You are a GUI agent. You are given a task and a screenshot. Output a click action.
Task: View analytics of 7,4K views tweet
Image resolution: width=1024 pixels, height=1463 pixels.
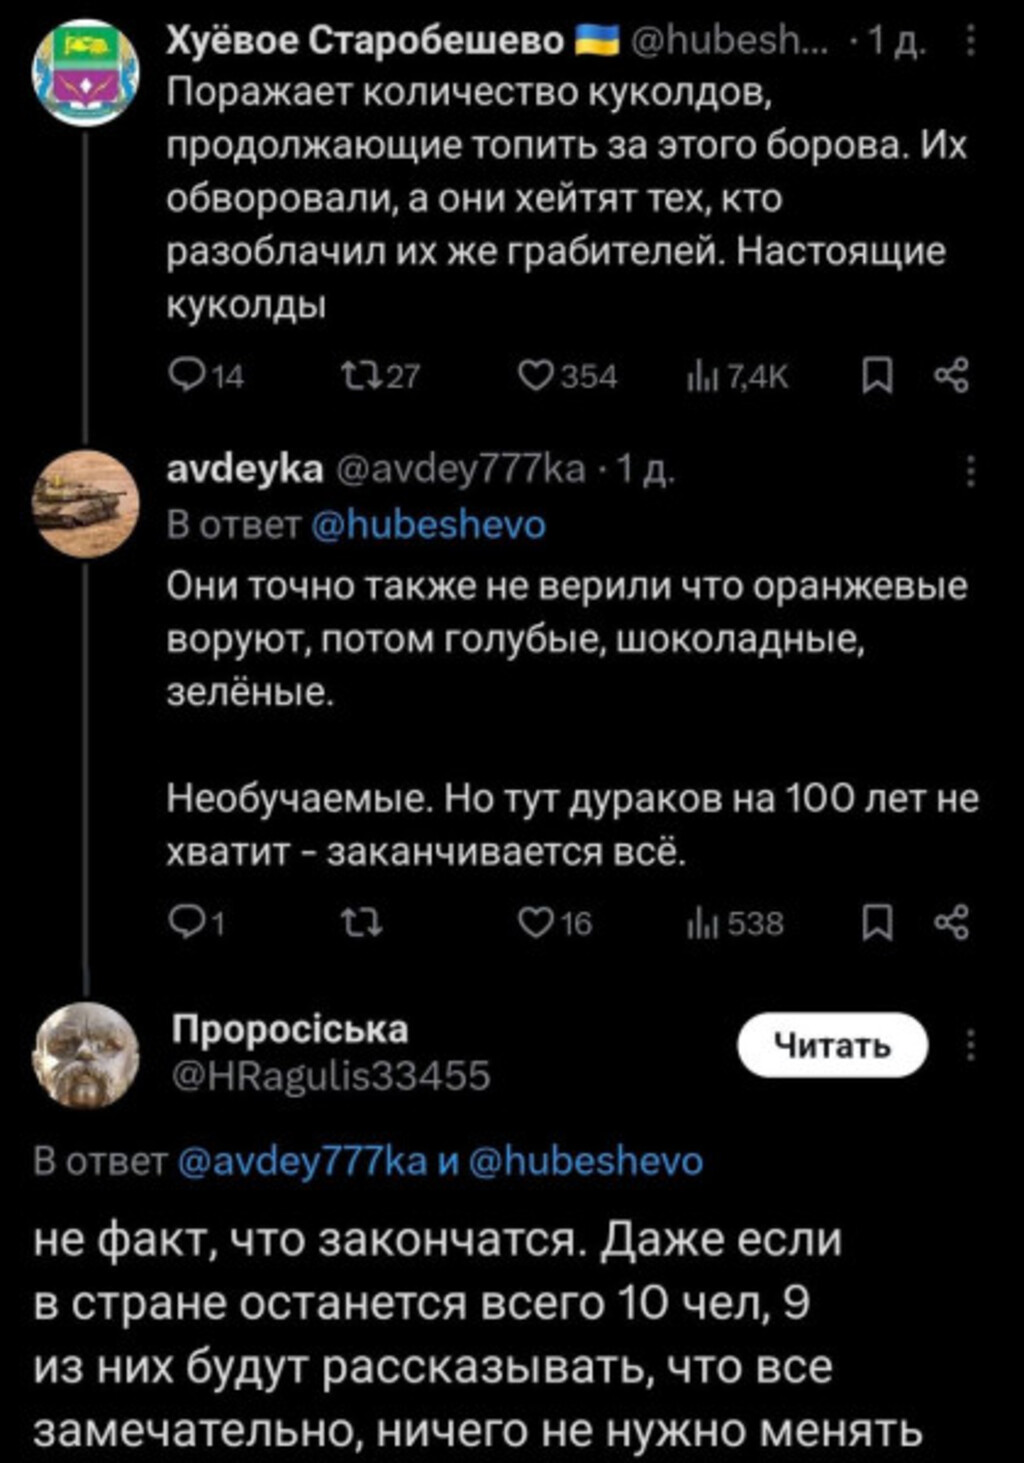[698, 377]
